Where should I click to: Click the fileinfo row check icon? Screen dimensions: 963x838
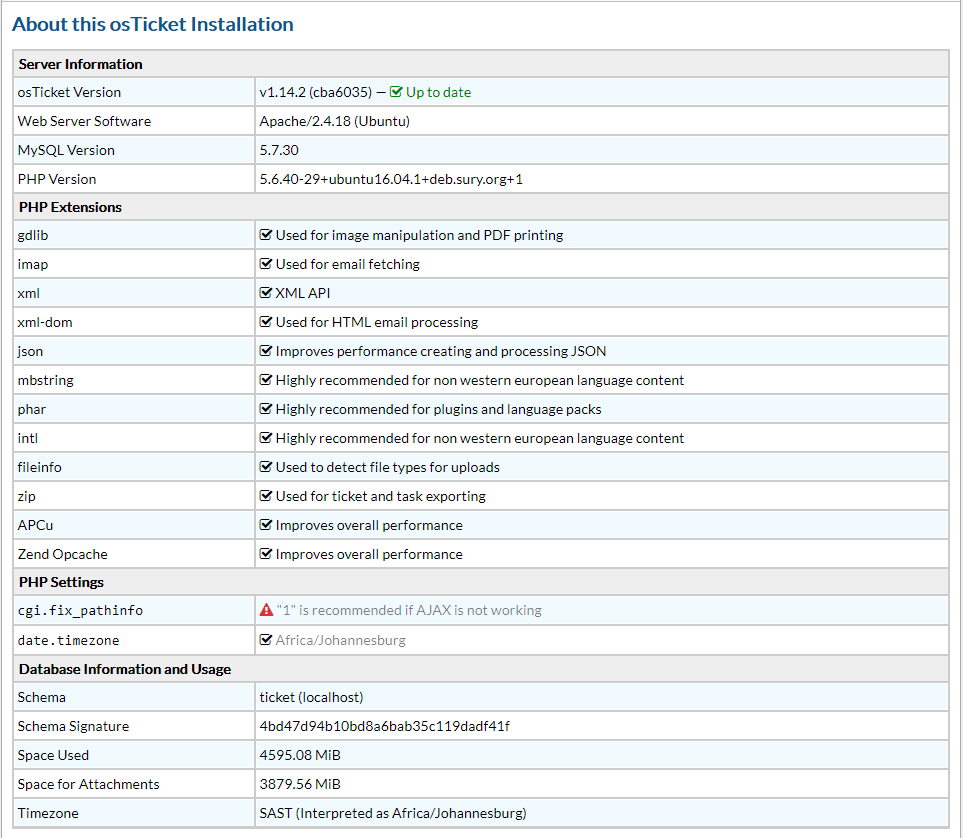pos(265,466)
